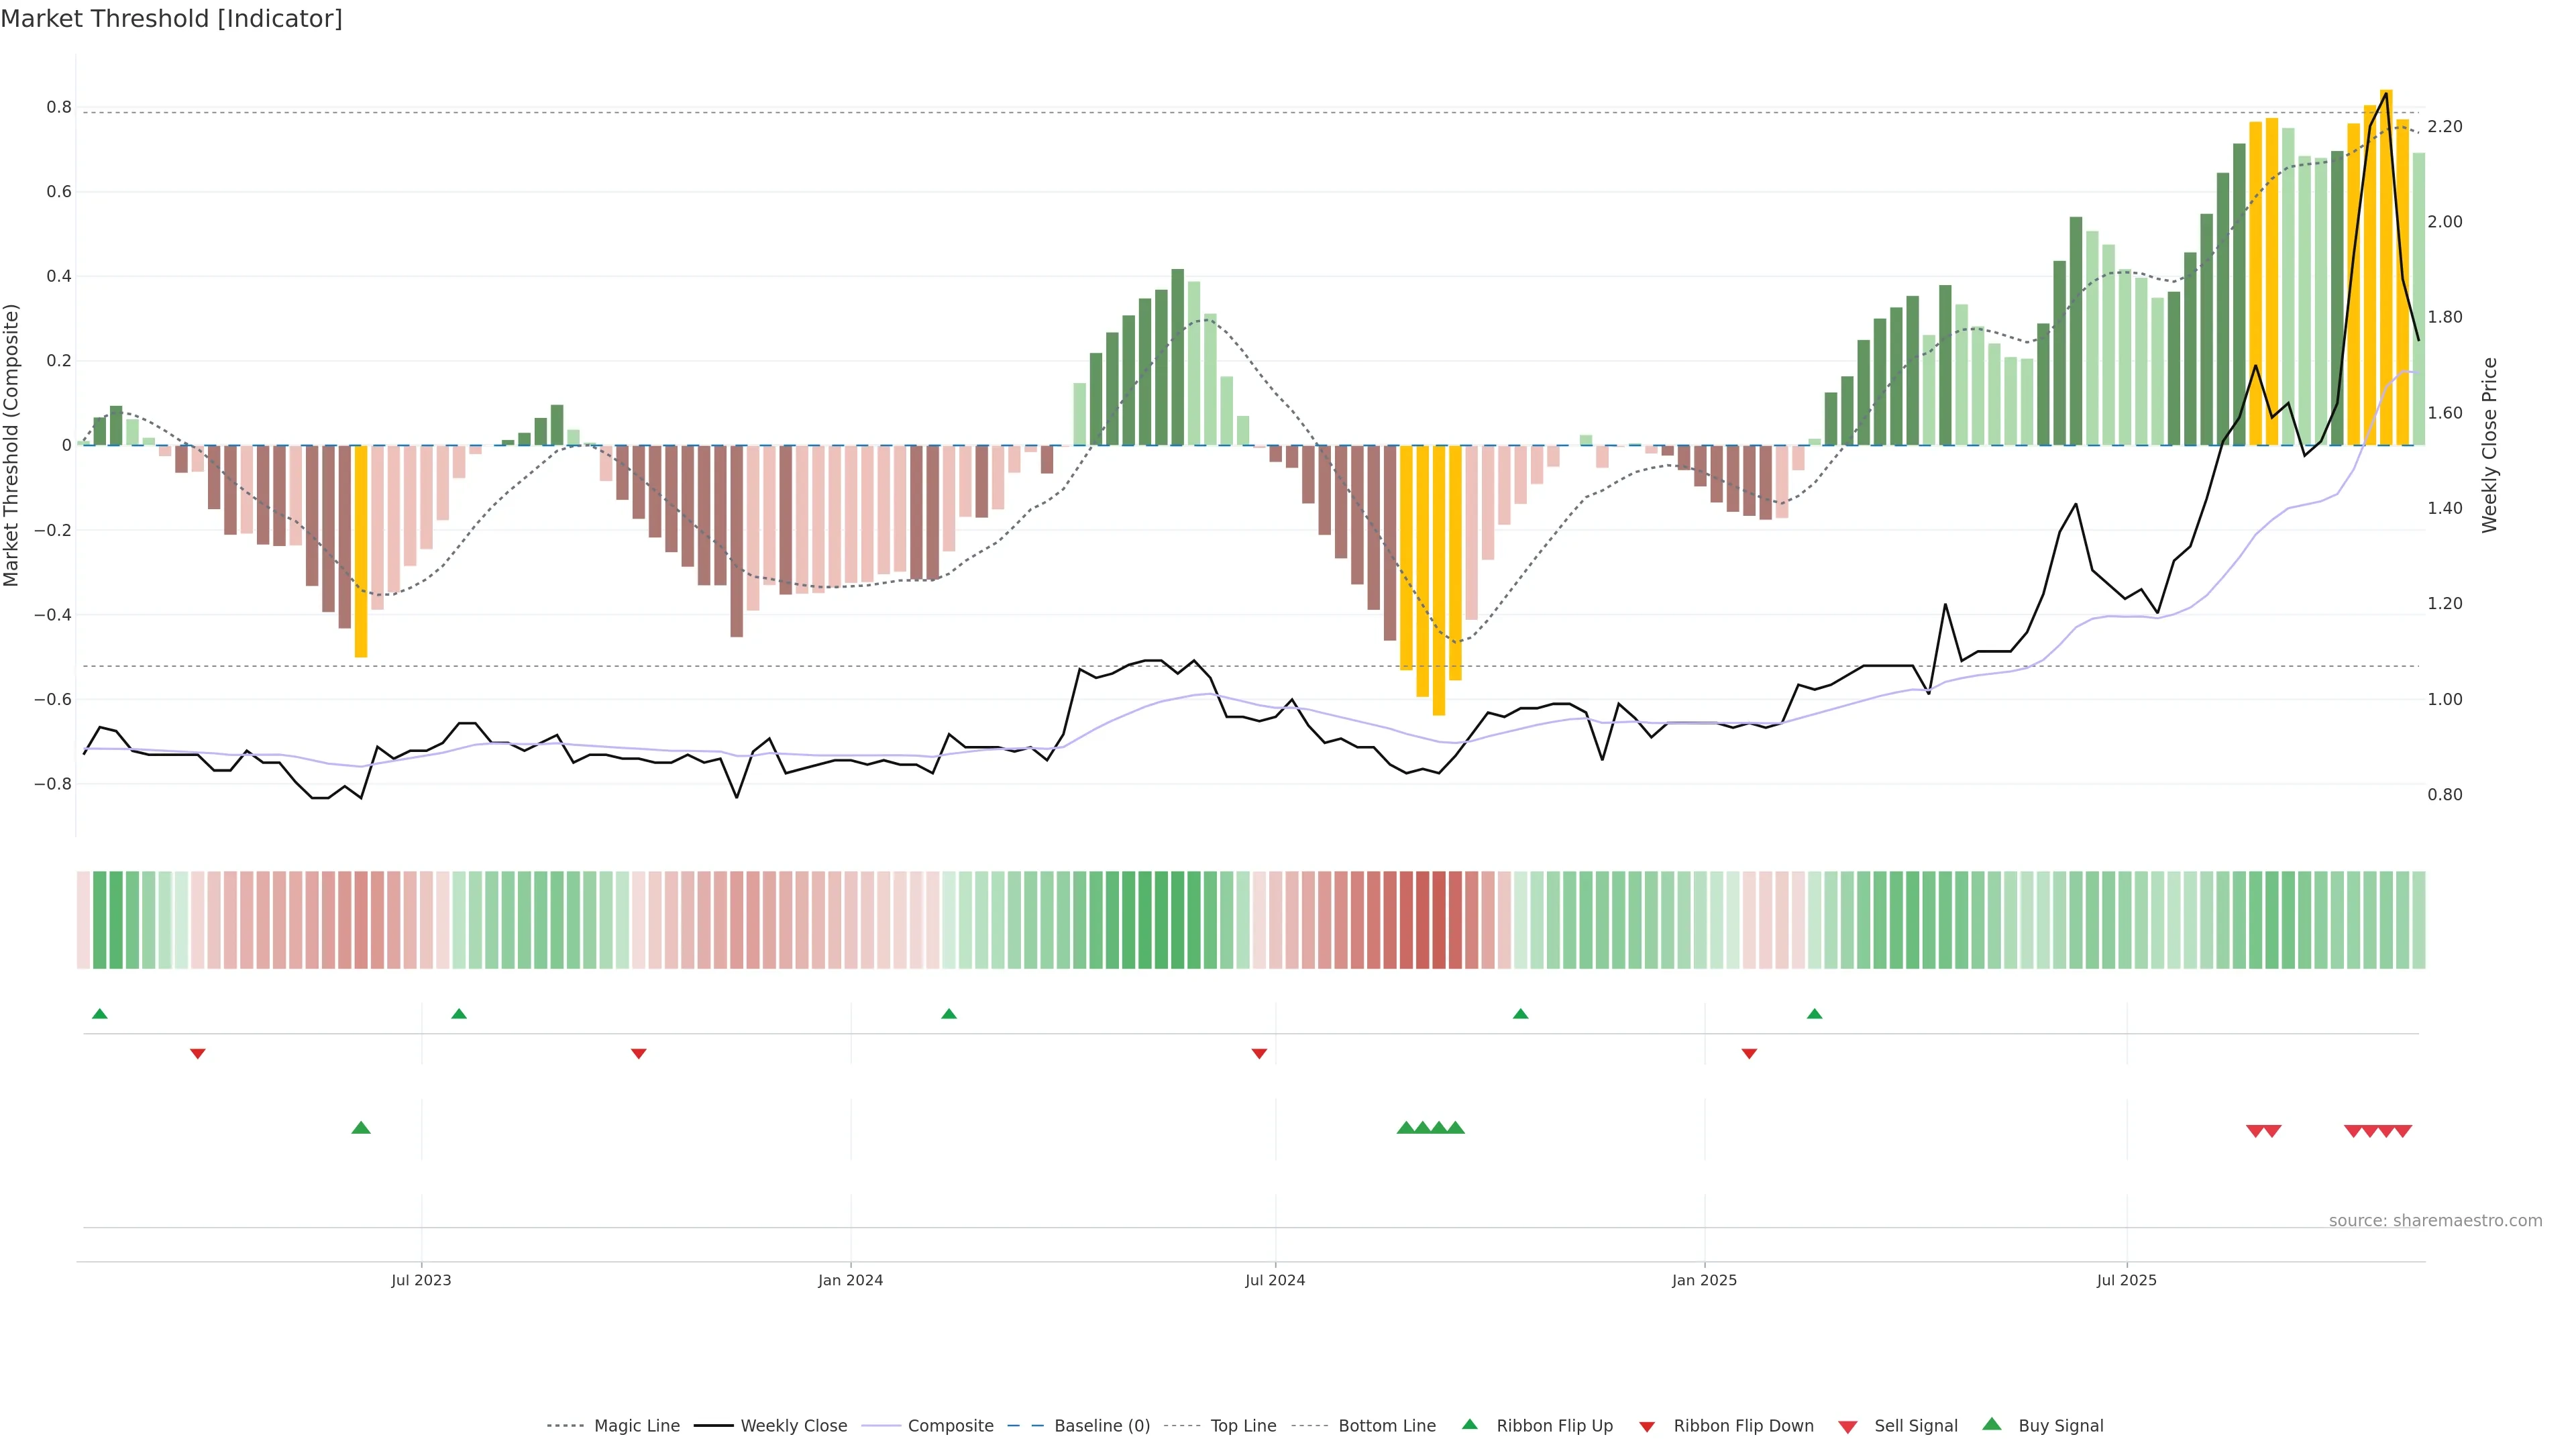Toggle the Weekly Close legend item
This screenshot has width=2576, height=1449.
point(793,1425)
